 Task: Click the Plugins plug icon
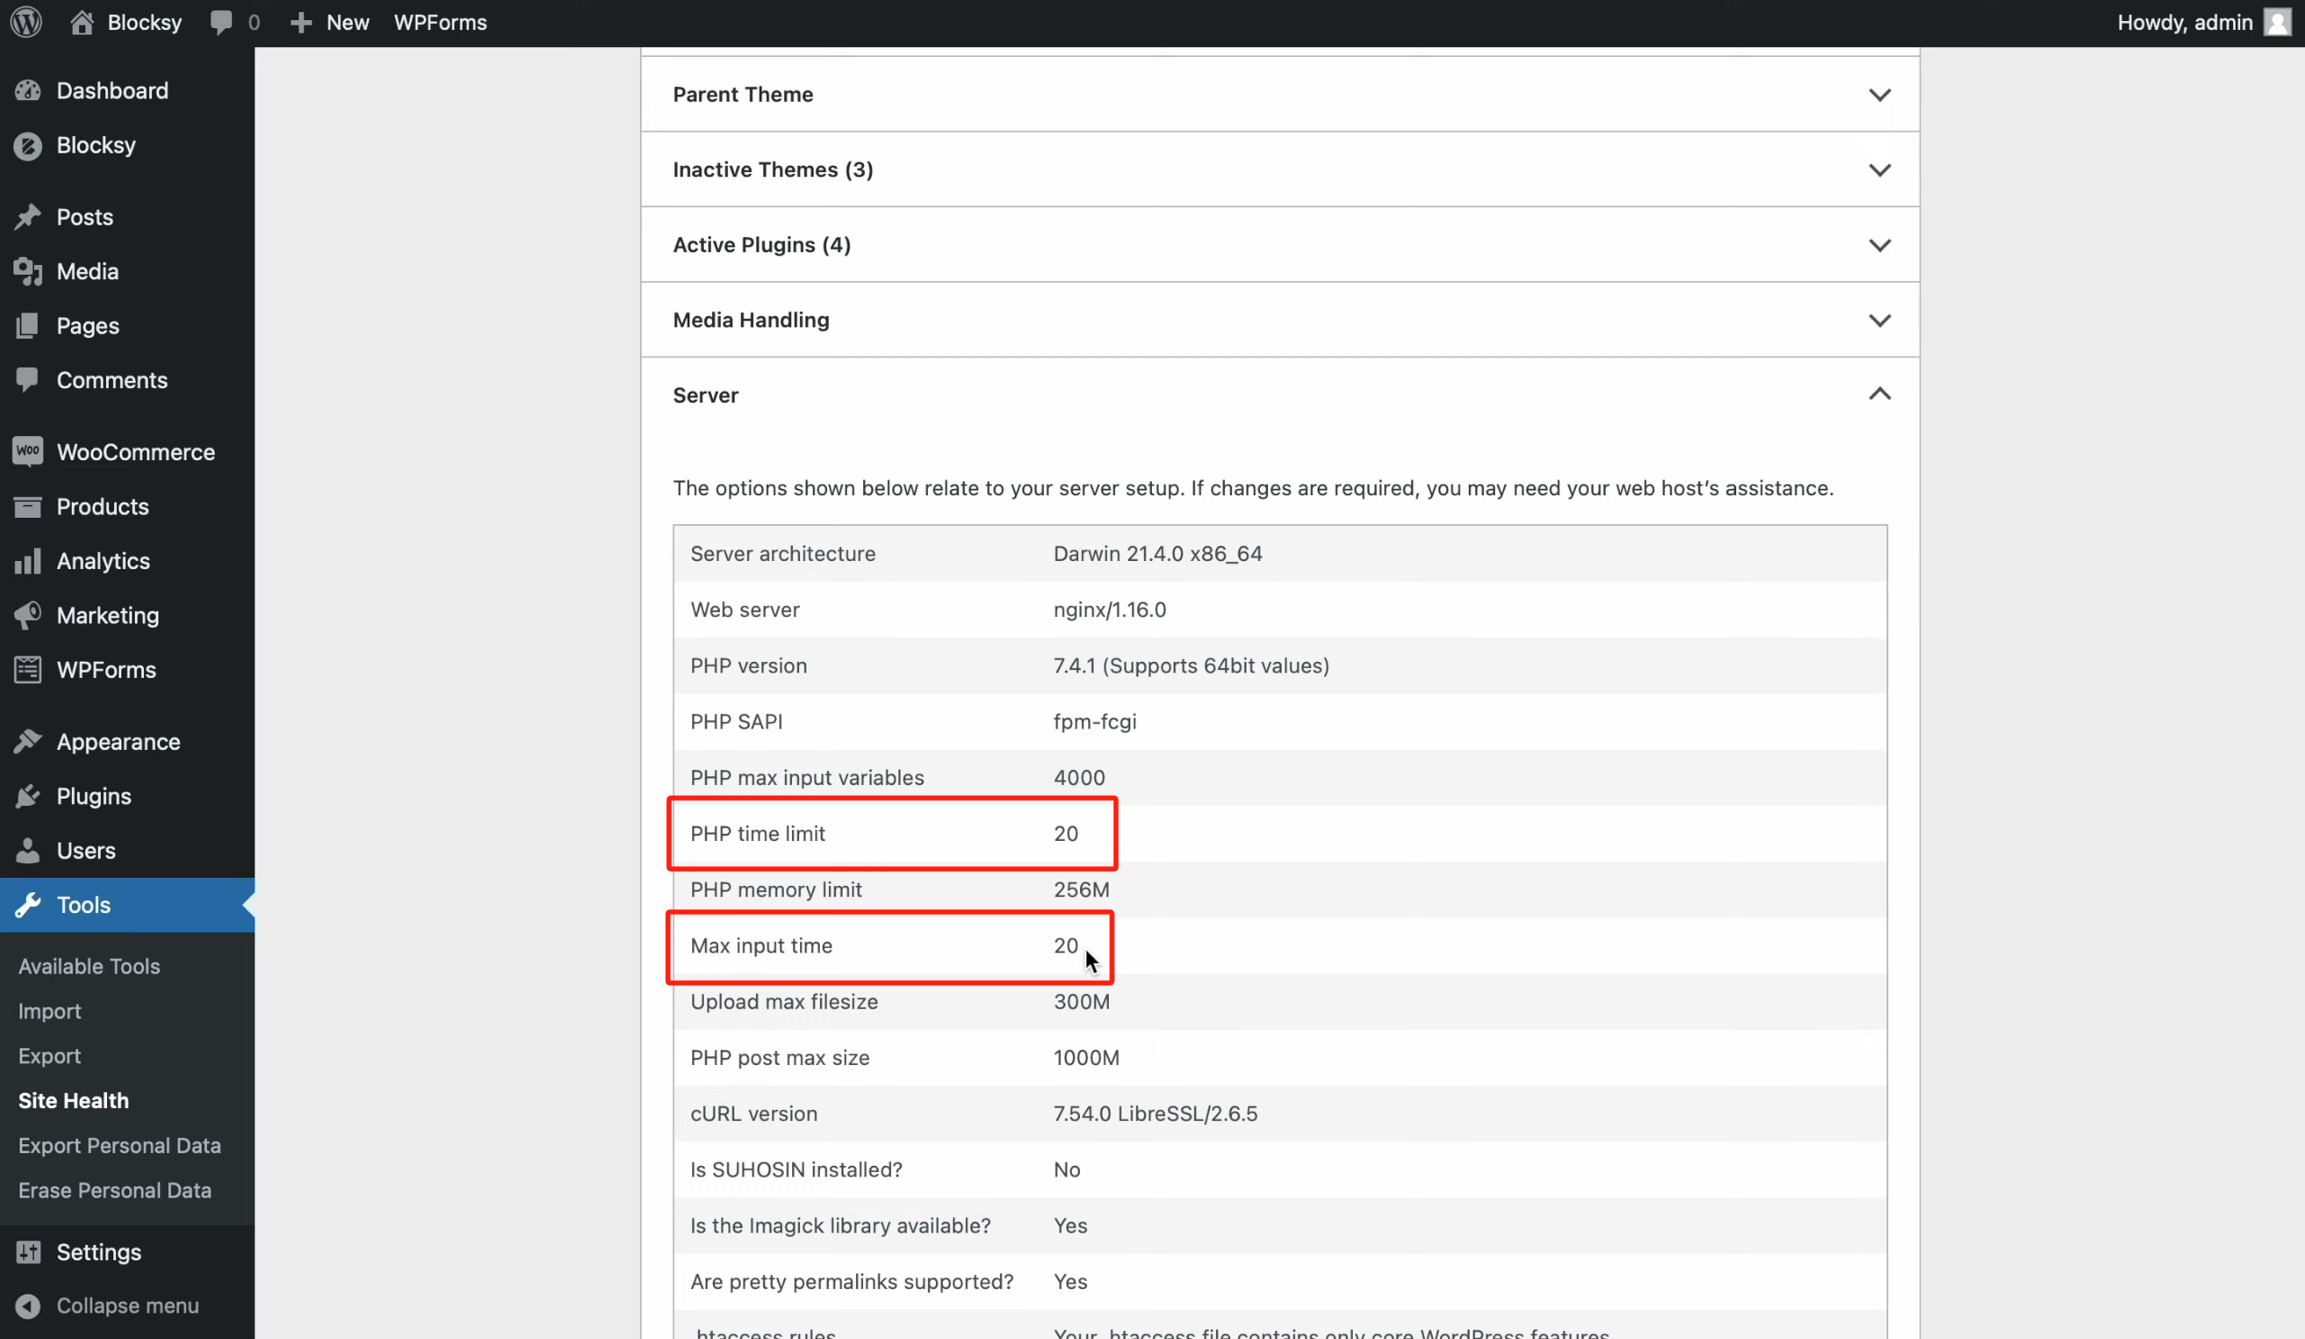click(28, 796)
